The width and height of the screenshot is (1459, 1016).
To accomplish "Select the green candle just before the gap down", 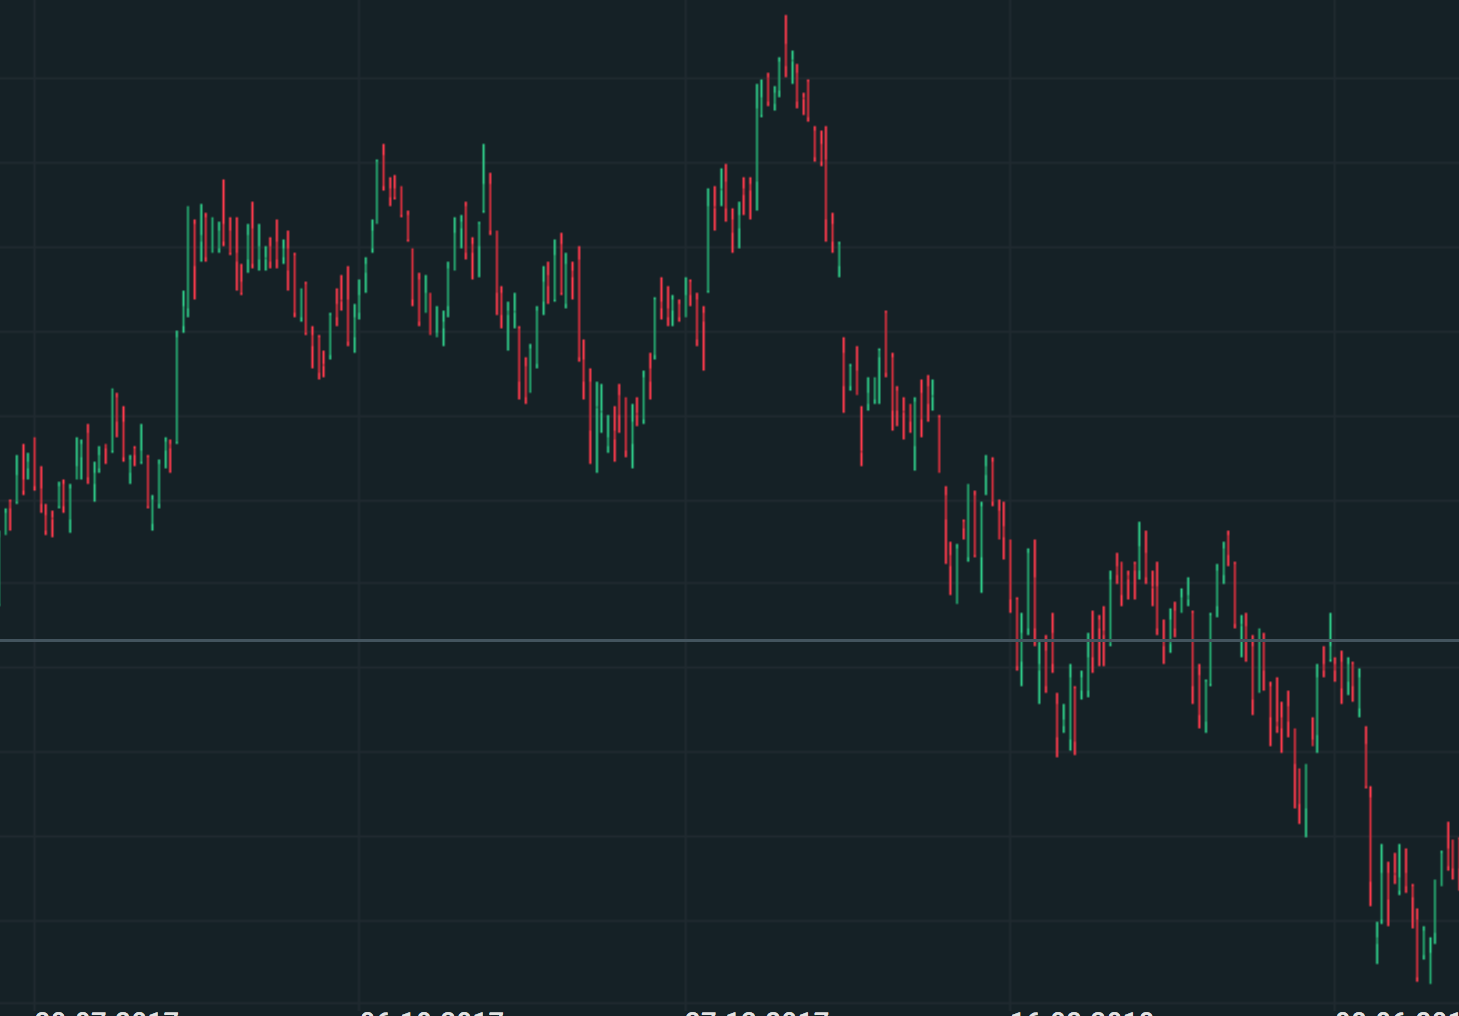I will (839, 259).
